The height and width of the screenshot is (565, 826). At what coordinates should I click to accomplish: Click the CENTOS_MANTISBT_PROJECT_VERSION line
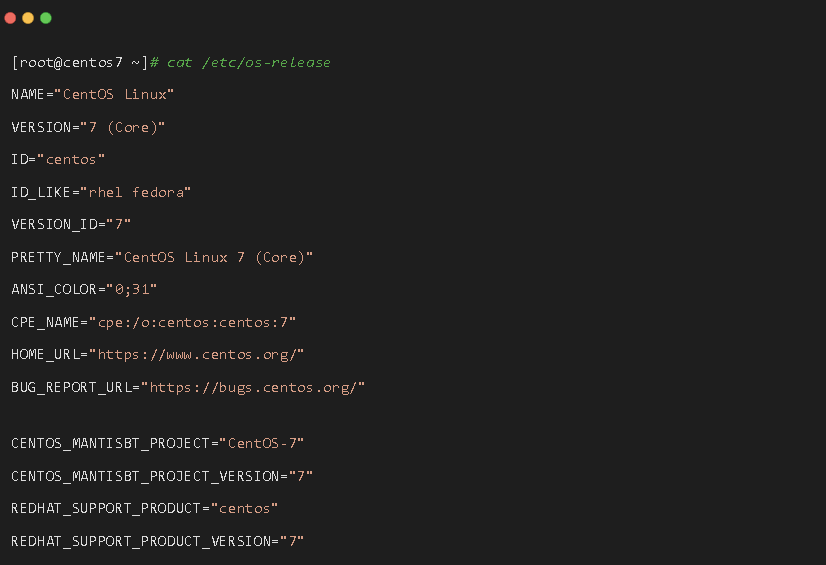point(162,477)
